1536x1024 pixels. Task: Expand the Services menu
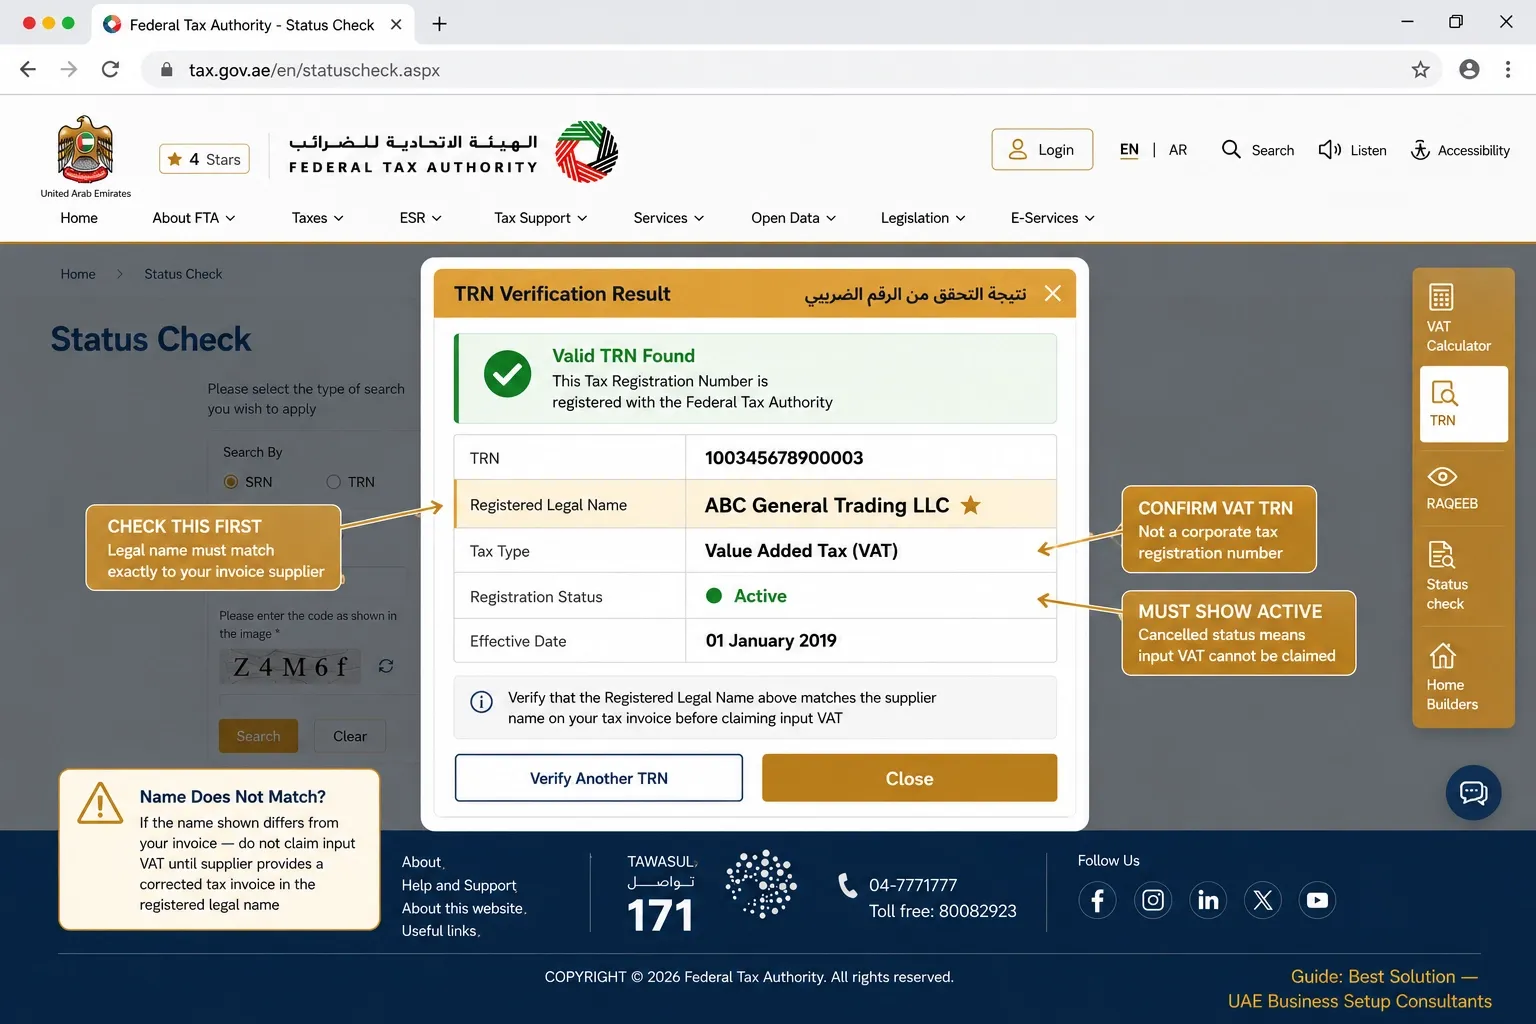[669, 218]
